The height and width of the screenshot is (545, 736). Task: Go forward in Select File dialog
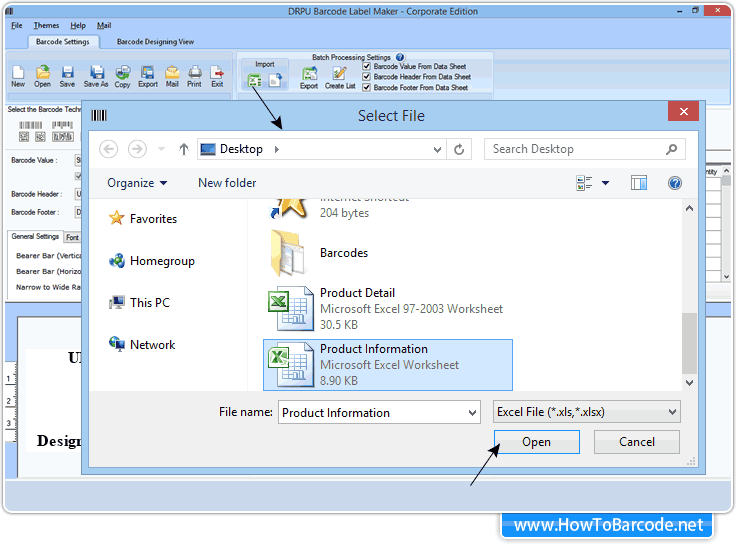point(137,149)
